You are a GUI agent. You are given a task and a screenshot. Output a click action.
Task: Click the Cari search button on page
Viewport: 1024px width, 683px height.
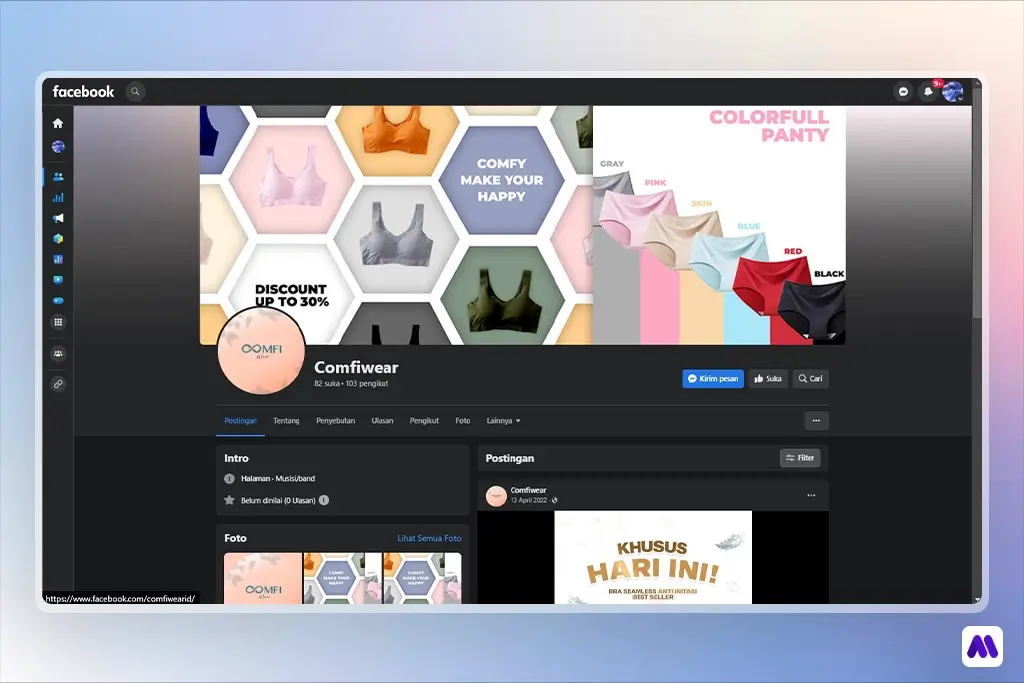(810, 379)
